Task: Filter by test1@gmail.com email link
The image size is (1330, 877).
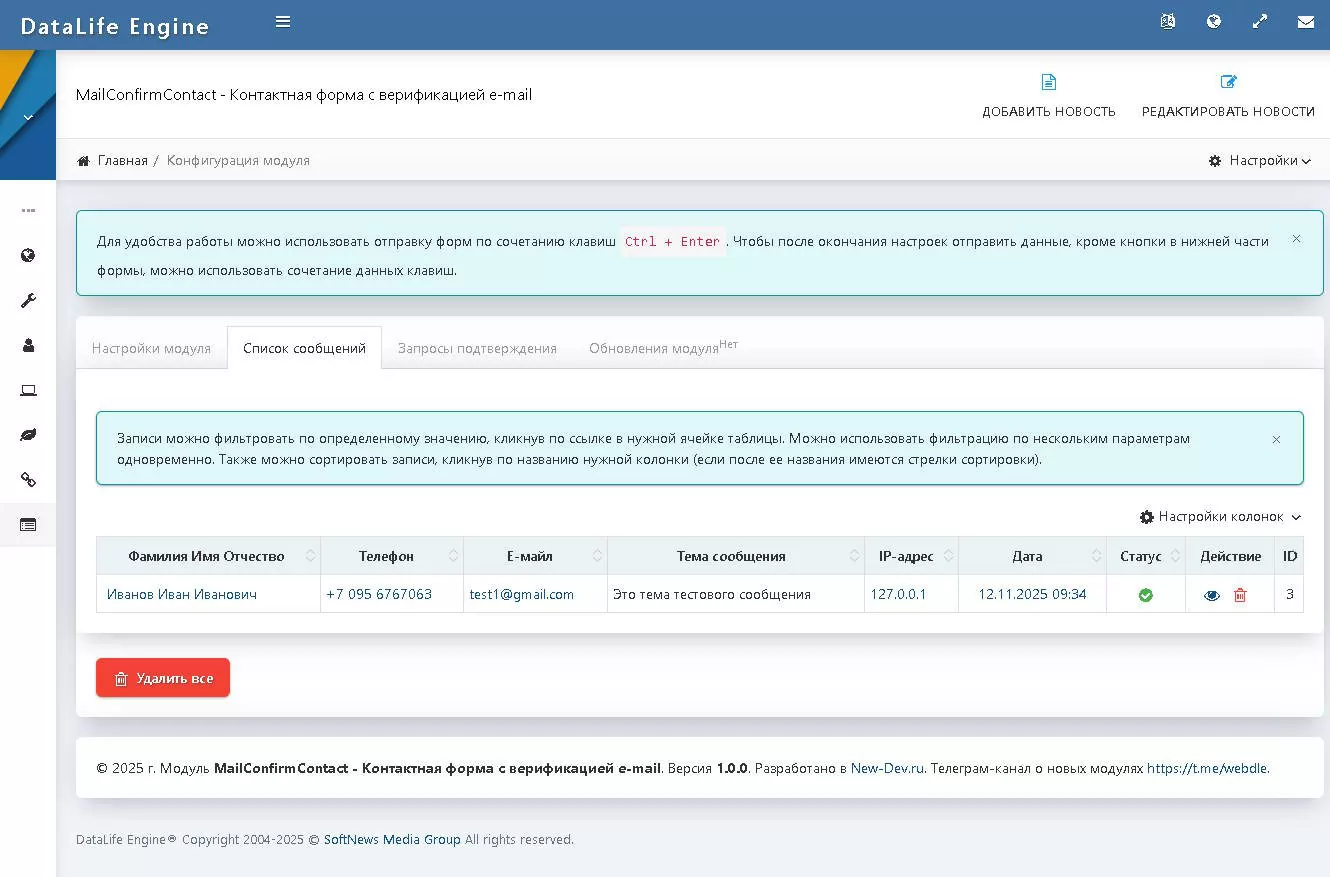Action: pos(522,594)
